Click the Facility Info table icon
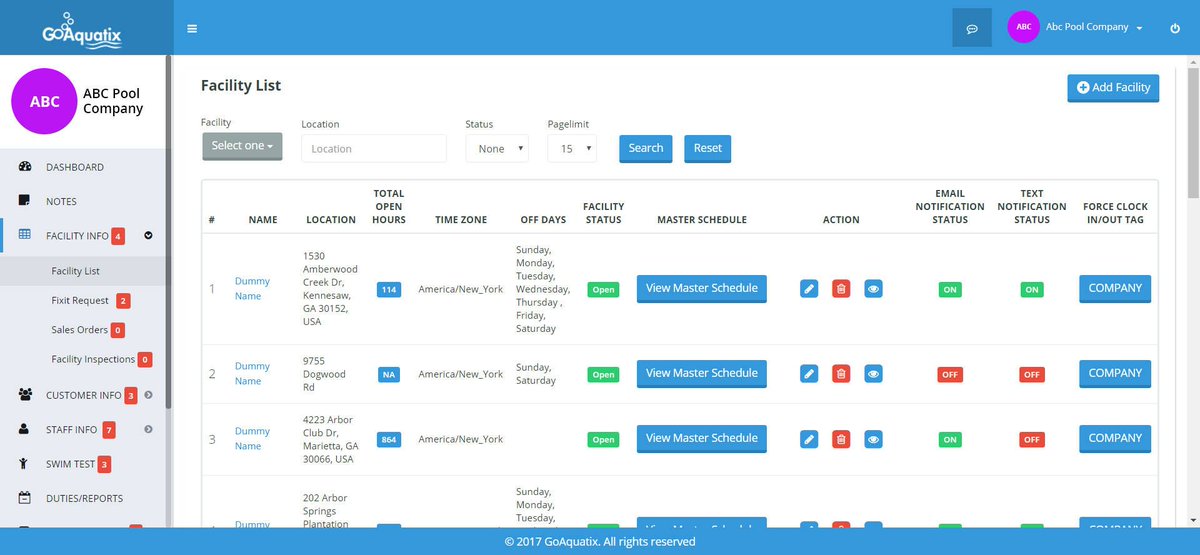Screen dimensions: 1200x555 [25, 236]
